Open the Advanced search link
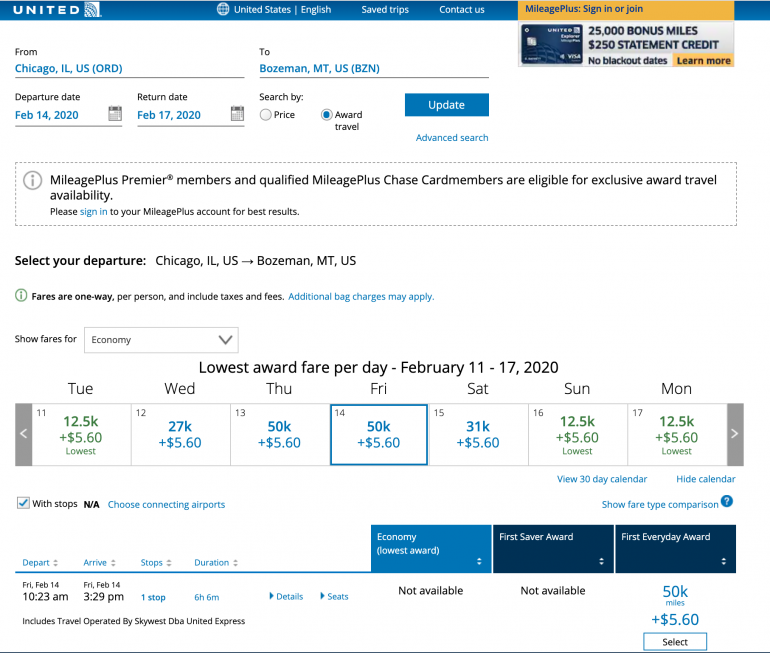Screen dimensions: 770x653 [452, 138]
